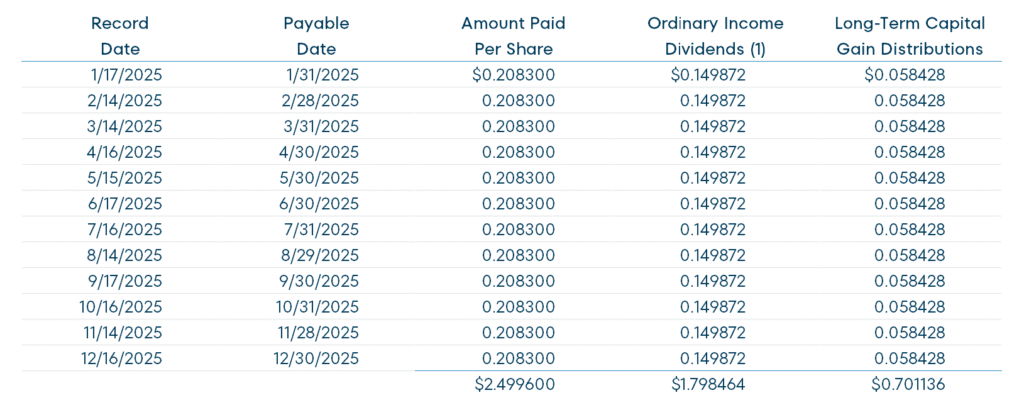Click the Payable Date column header
The image size is (1024, 405).
tap(316, 35)
